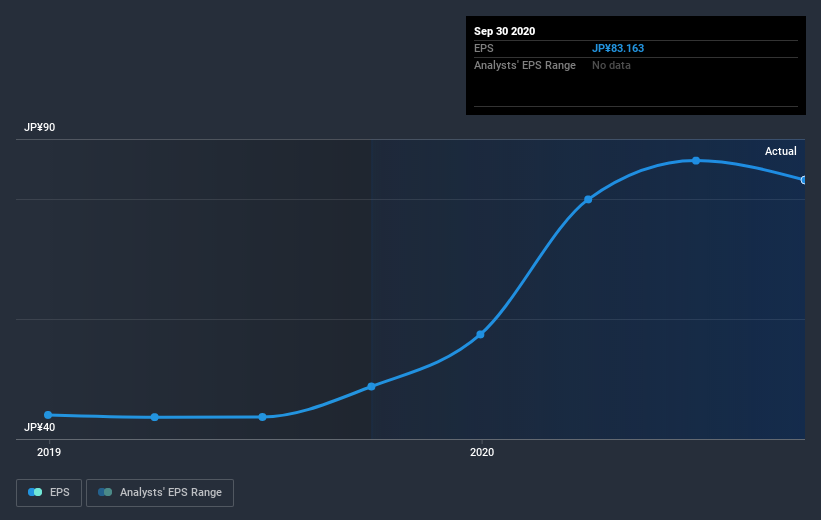Screen dimensions: 821x520
Task: Toggle the Analysts' EPS Range legend
Action: [x=160, y=493]
